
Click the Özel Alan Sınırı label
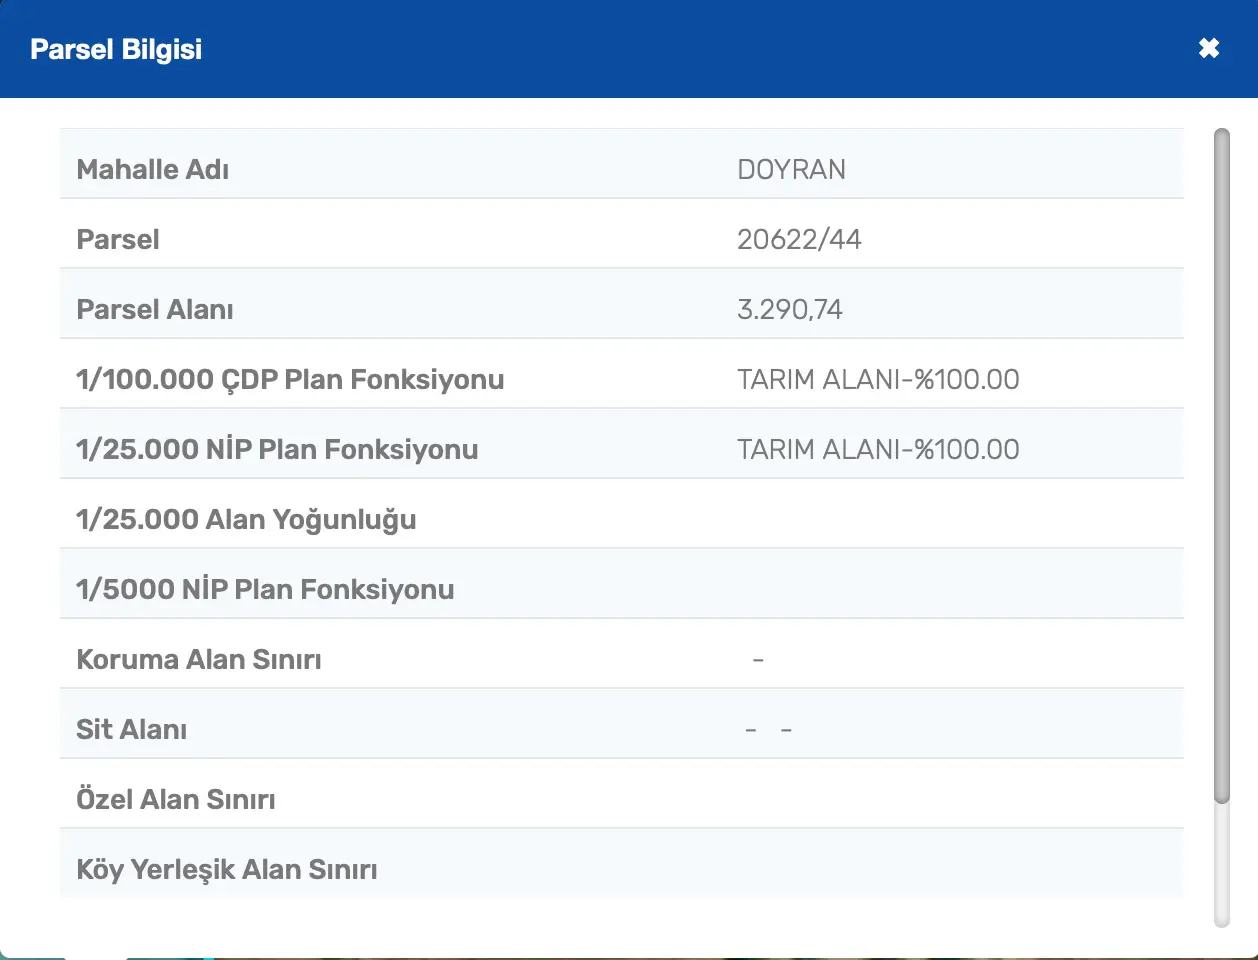click(176, 799)
